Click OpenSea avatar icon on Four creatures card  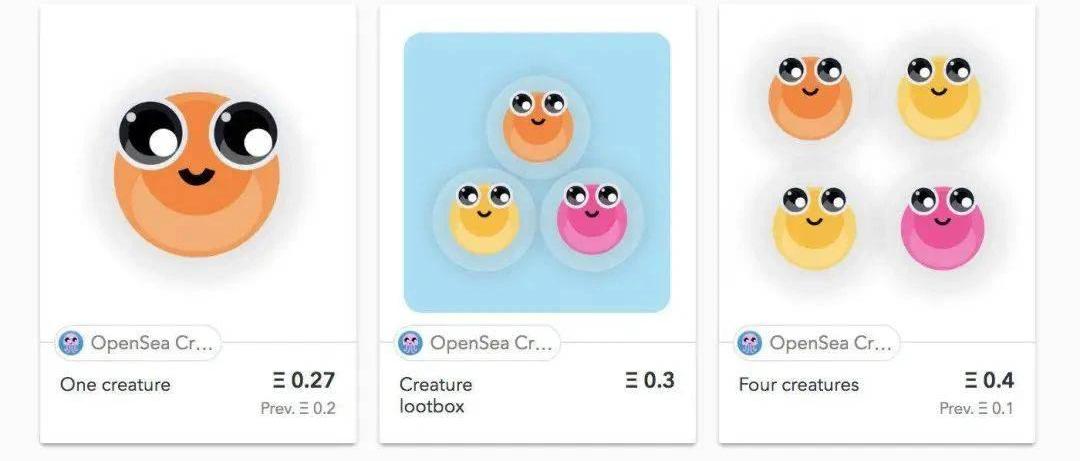click(x=749, y=344)
